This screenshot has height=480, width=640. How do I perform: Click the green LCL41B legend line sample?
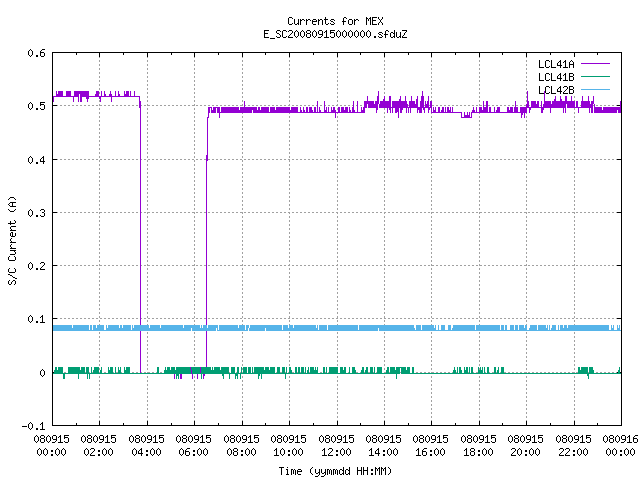pos(595,76)
